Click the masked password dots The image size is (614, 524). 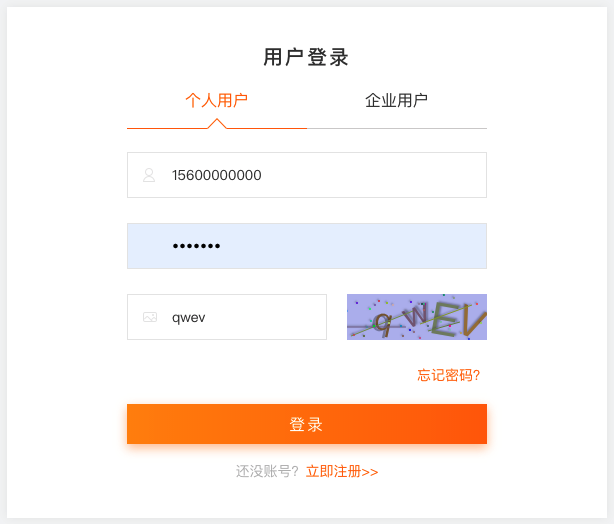point(197,246)
